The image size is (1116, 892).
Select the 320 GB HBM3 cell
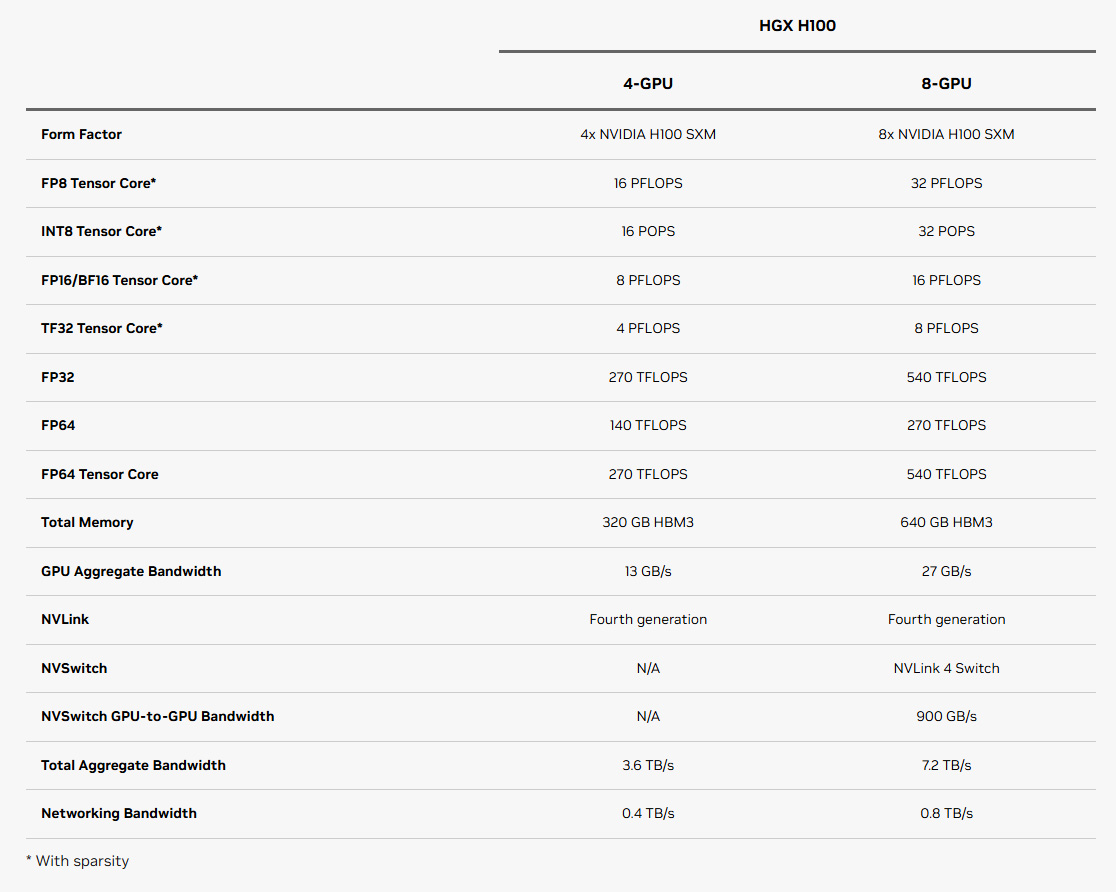click(648, 523)
